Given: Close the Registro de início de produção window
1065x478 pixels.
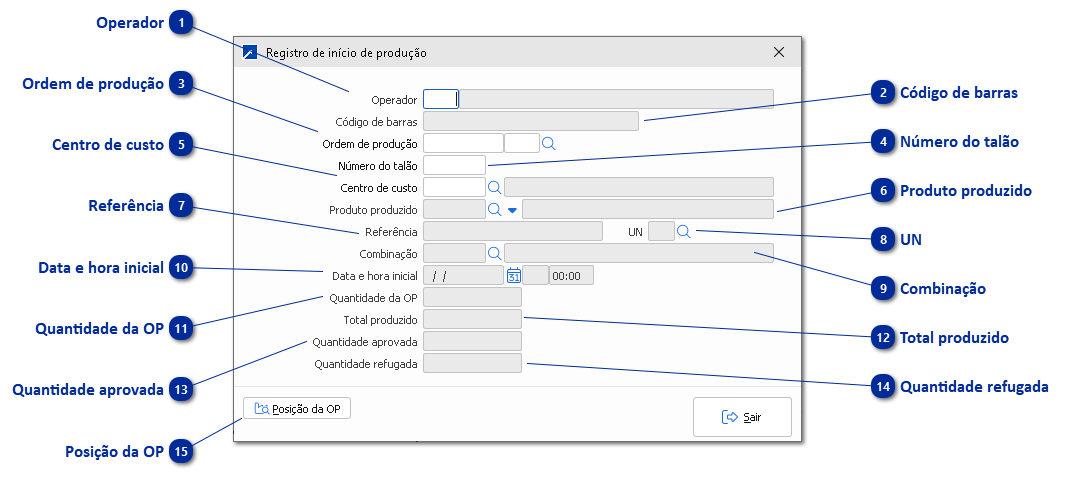Looking at the screenshot, I should click(x=779, y=52).
